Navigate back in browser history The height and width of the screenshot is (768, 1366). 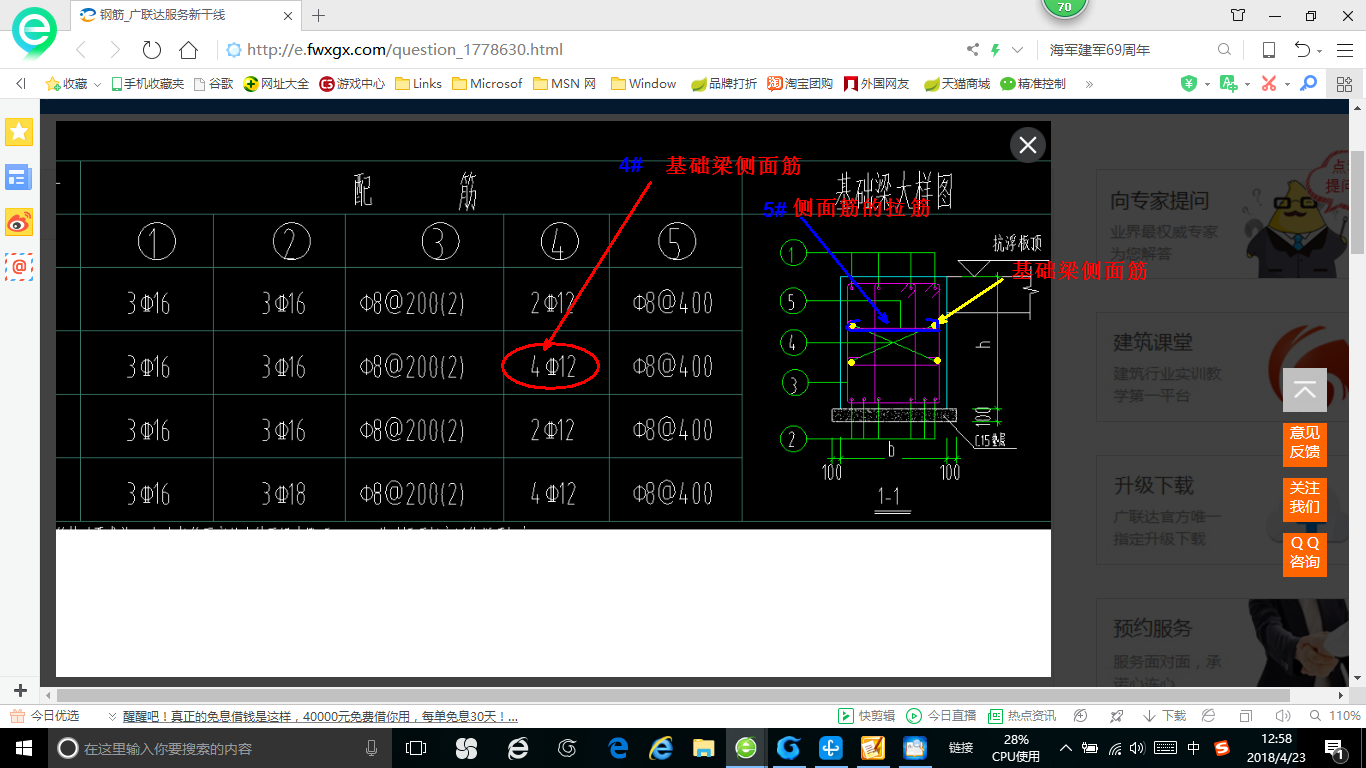[81, 50]
